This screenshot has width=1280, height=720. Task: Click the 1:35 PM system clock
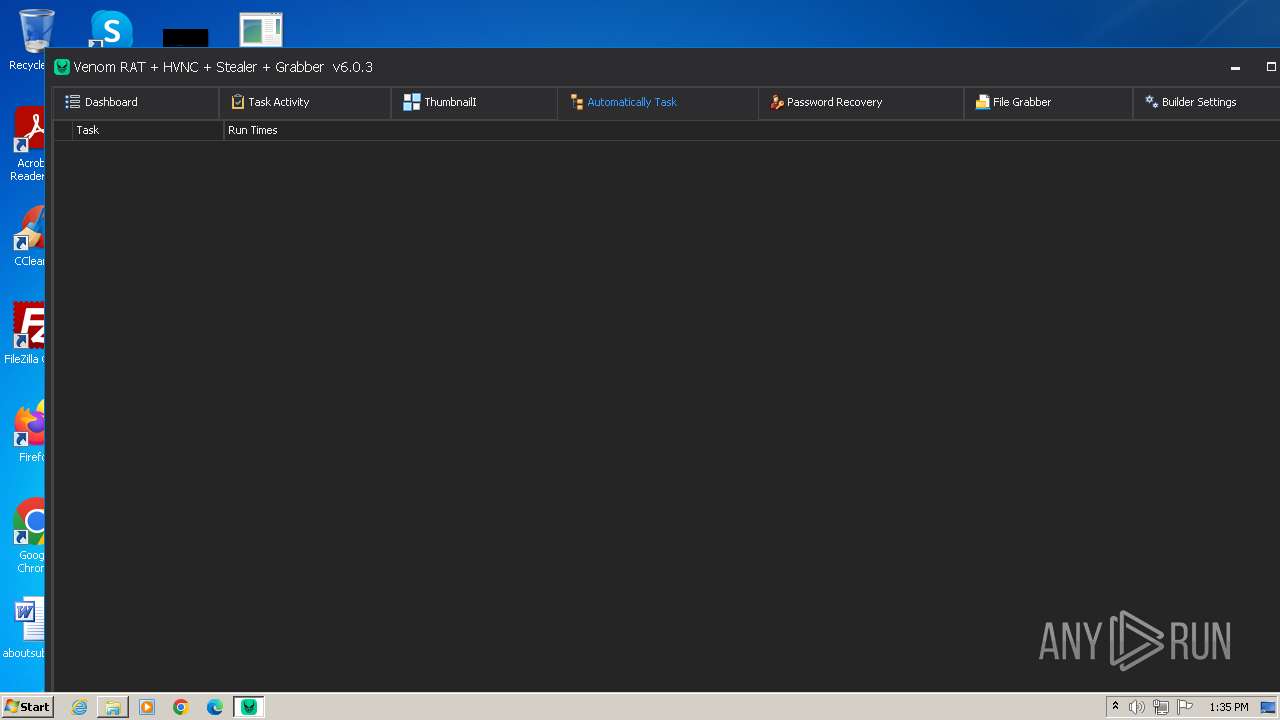[x=1229, y=707]
